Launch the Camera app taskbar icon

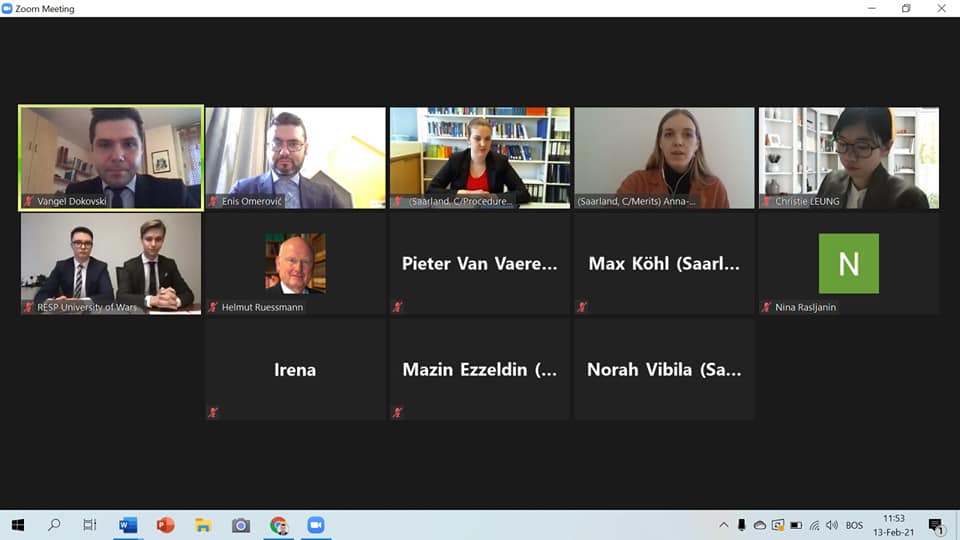tap(241, 525)
